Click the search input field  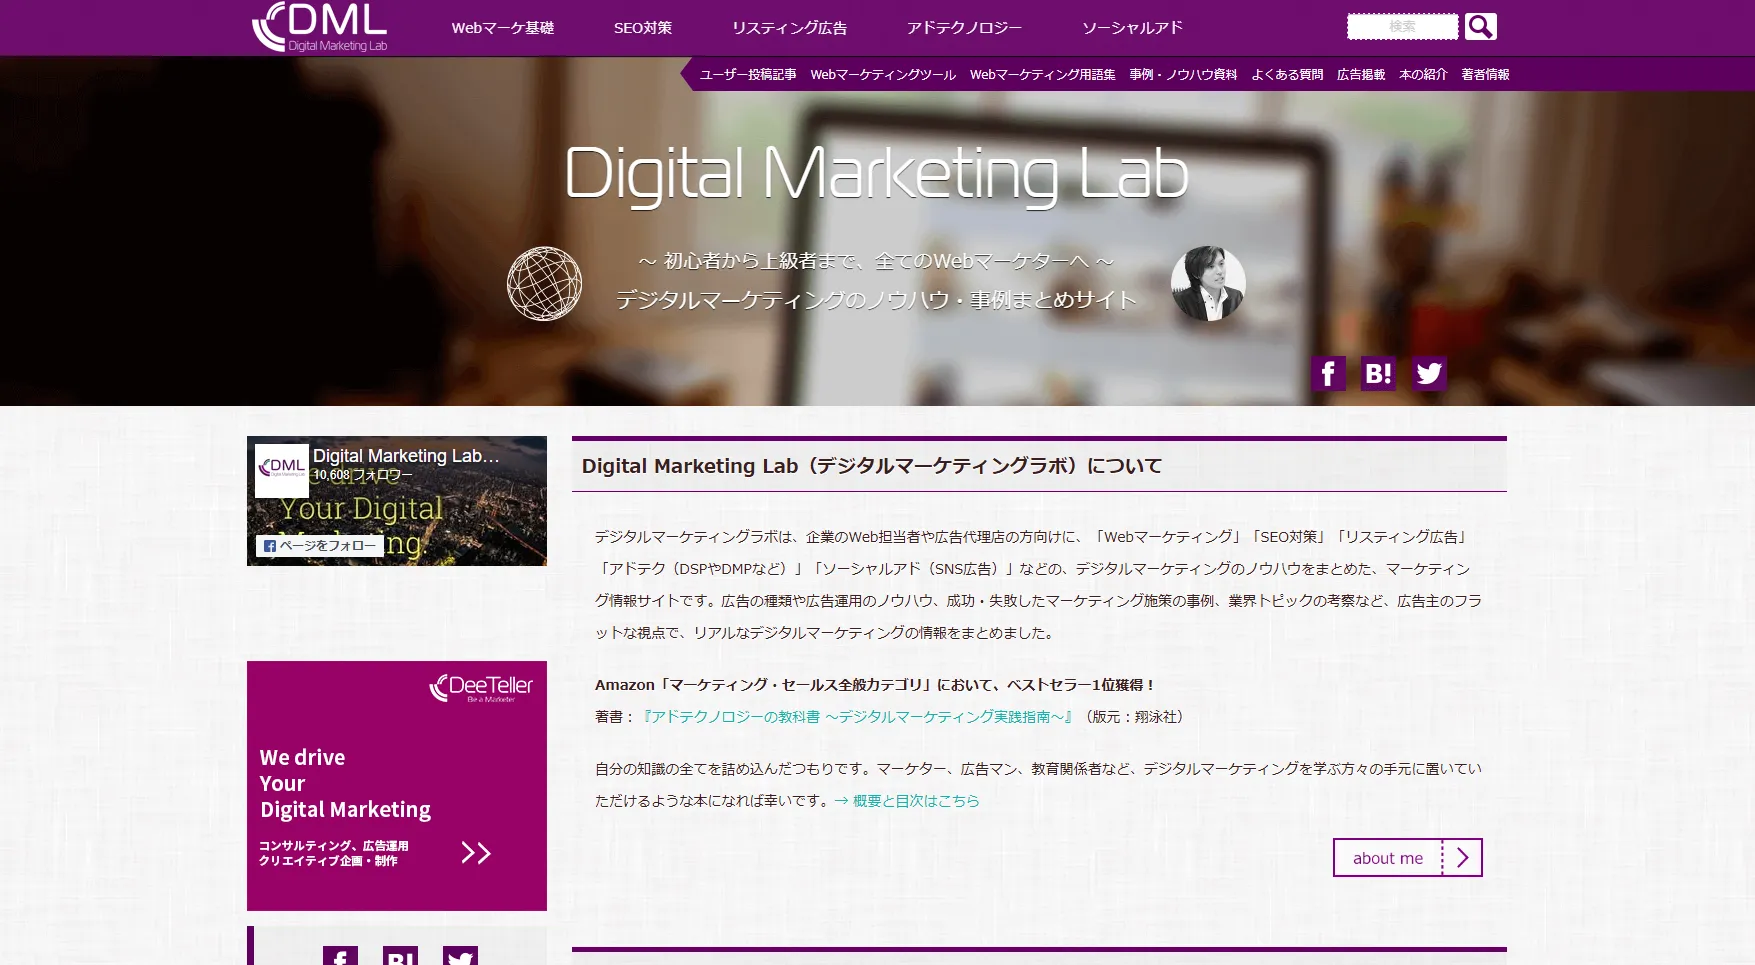[1402, 26]
